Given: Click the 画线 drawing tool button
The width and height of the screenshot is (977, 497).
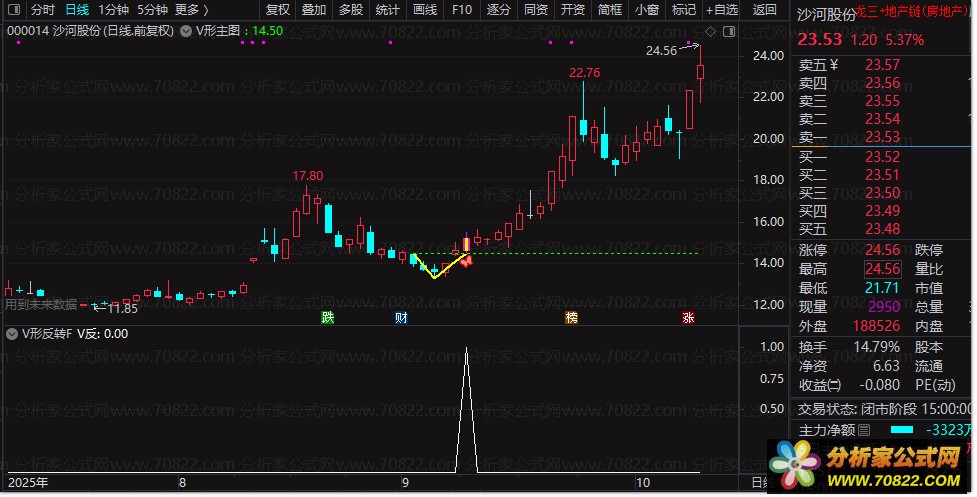Looking at the screenshot, I should (x=425, y=10).
